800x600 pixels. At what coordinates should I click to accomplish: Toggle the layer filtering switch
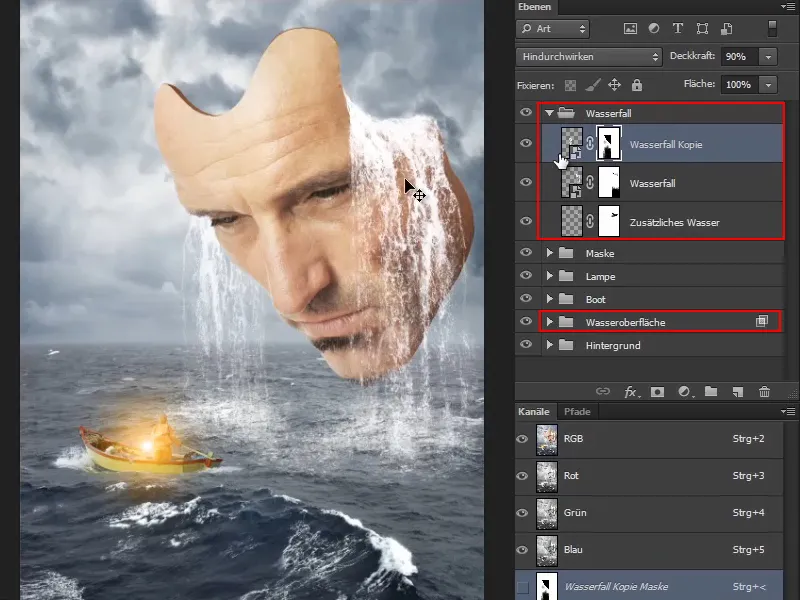pos(772,29)
